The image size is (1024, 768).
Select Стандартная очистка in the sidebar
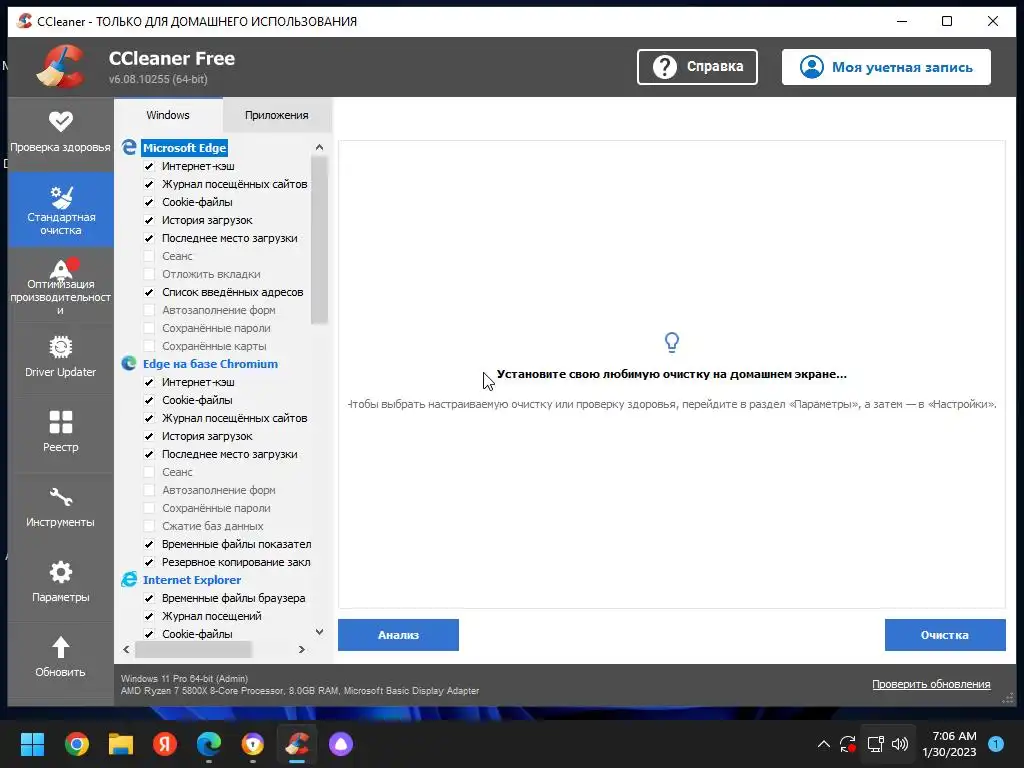(61, 210)
